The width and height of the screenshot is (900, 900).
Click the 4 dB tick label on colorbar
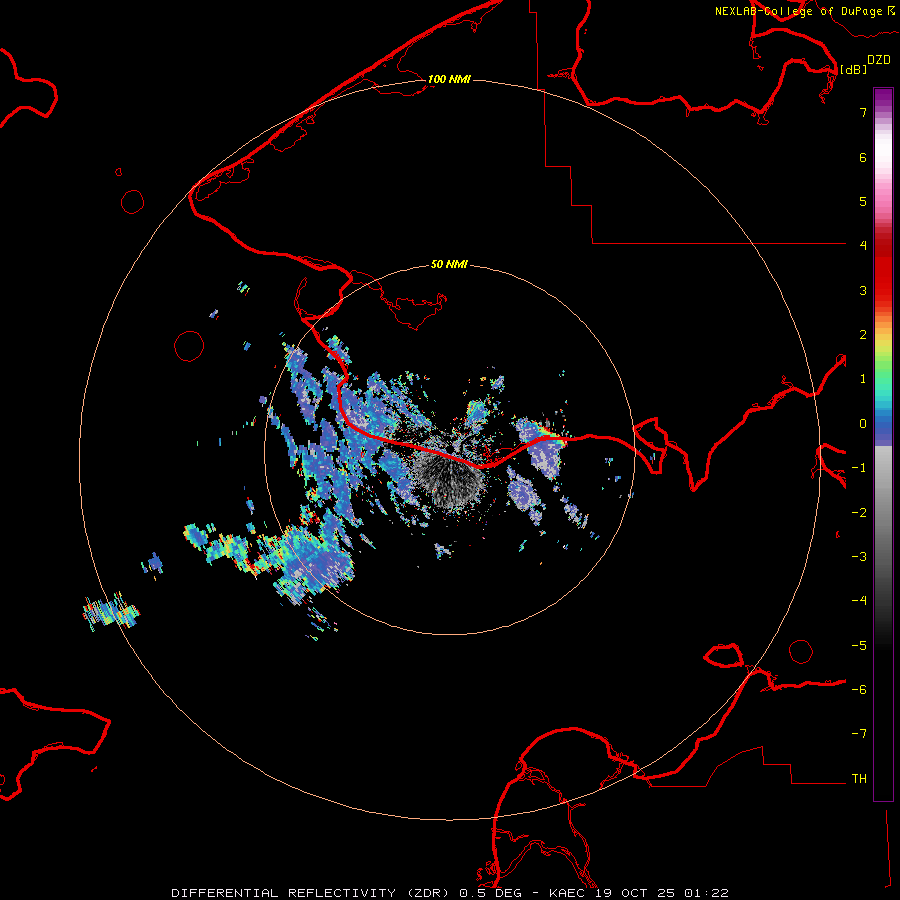pos(863,246)
